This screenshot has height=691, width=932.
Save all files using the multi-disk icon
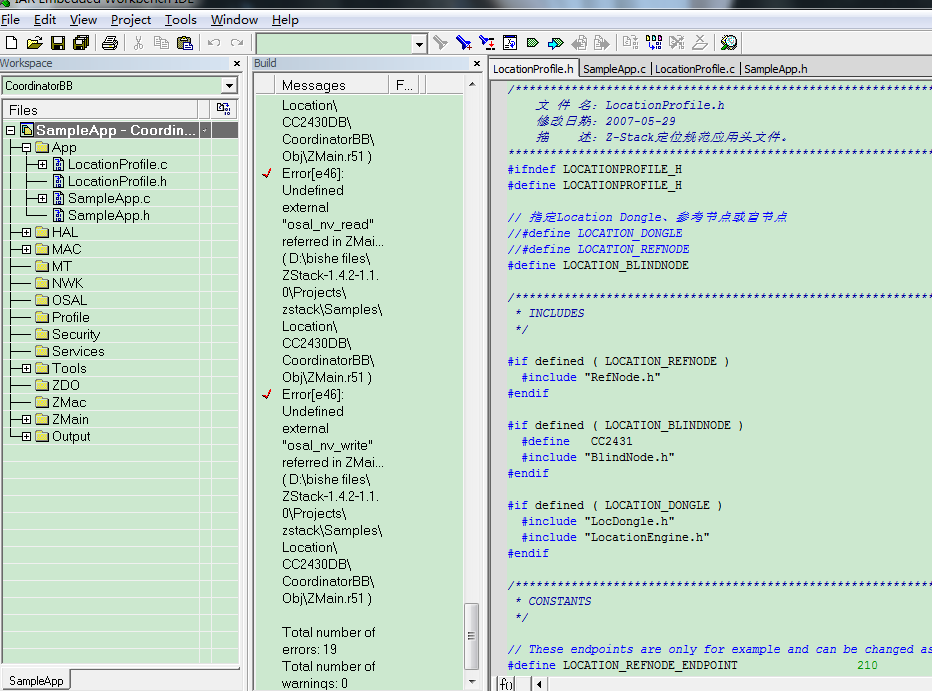pos(81,43)
